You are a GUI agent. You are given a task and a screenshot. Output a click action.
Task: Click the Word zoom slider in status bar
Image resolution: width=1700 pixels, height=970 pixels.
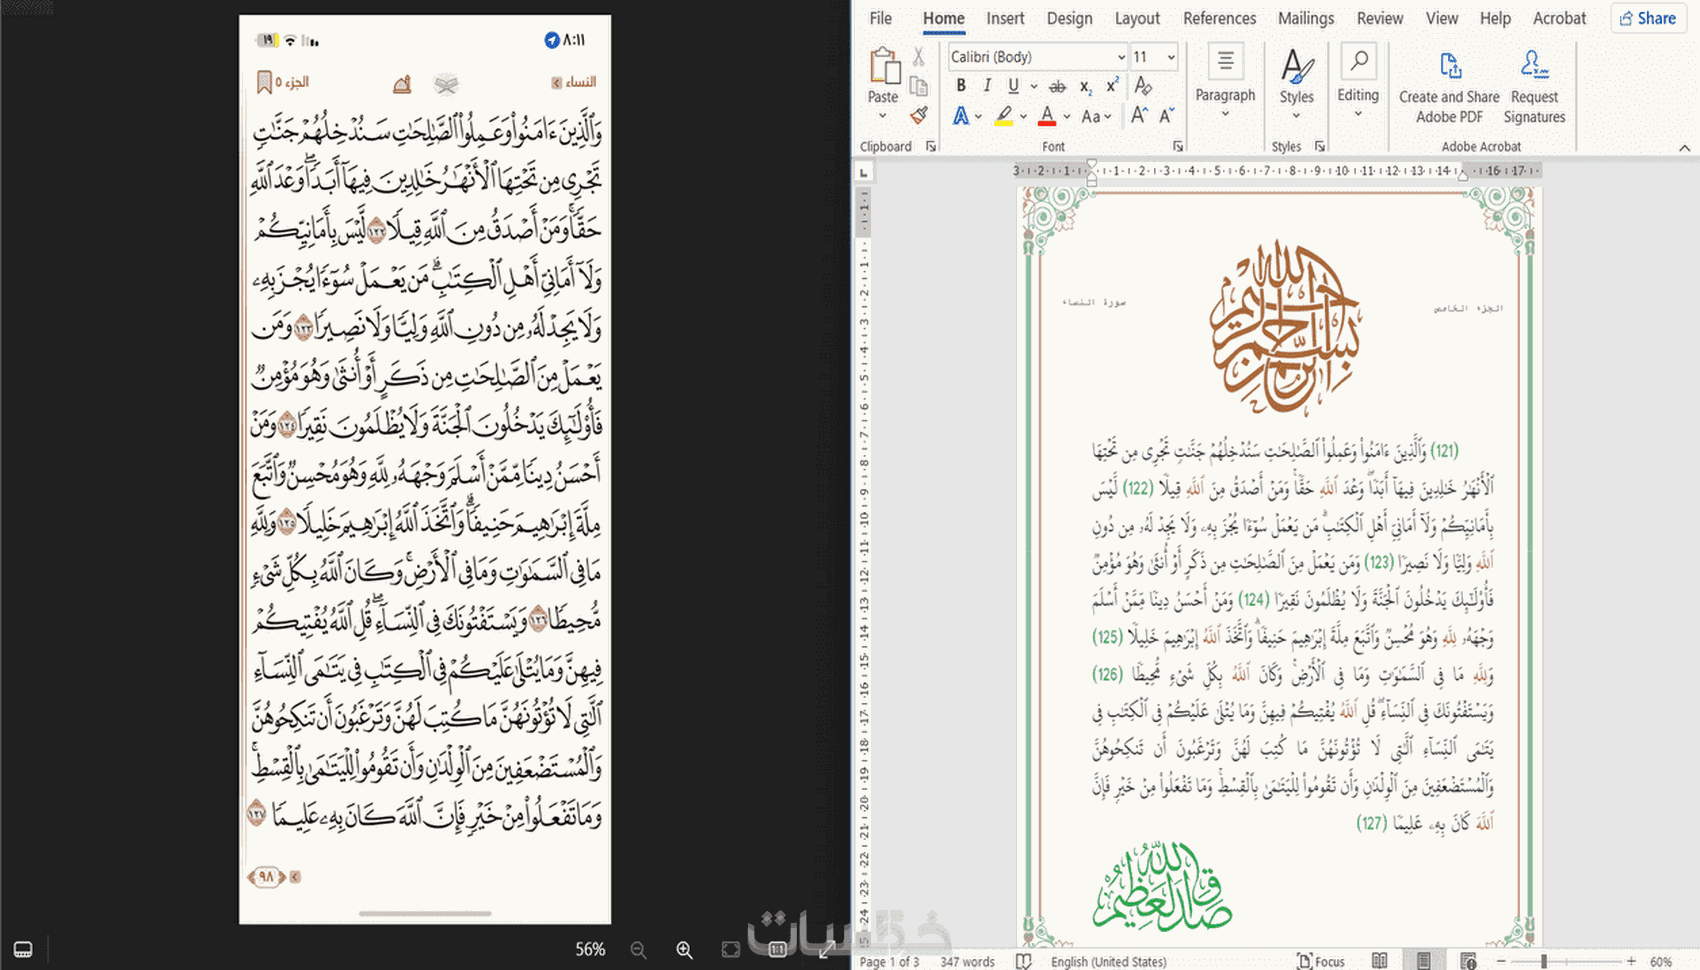tap(1544, 961)
